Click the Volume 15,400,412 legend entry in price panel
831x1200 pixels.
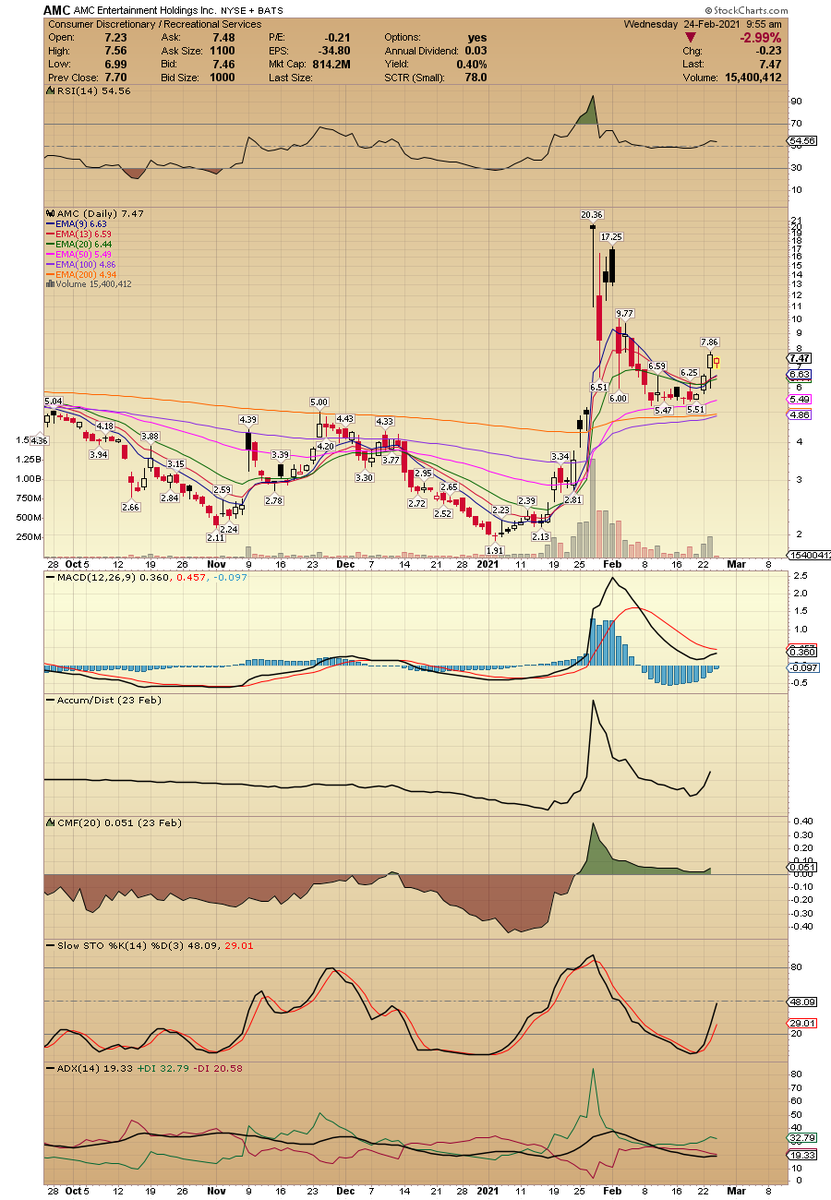(x=88, y=284)
